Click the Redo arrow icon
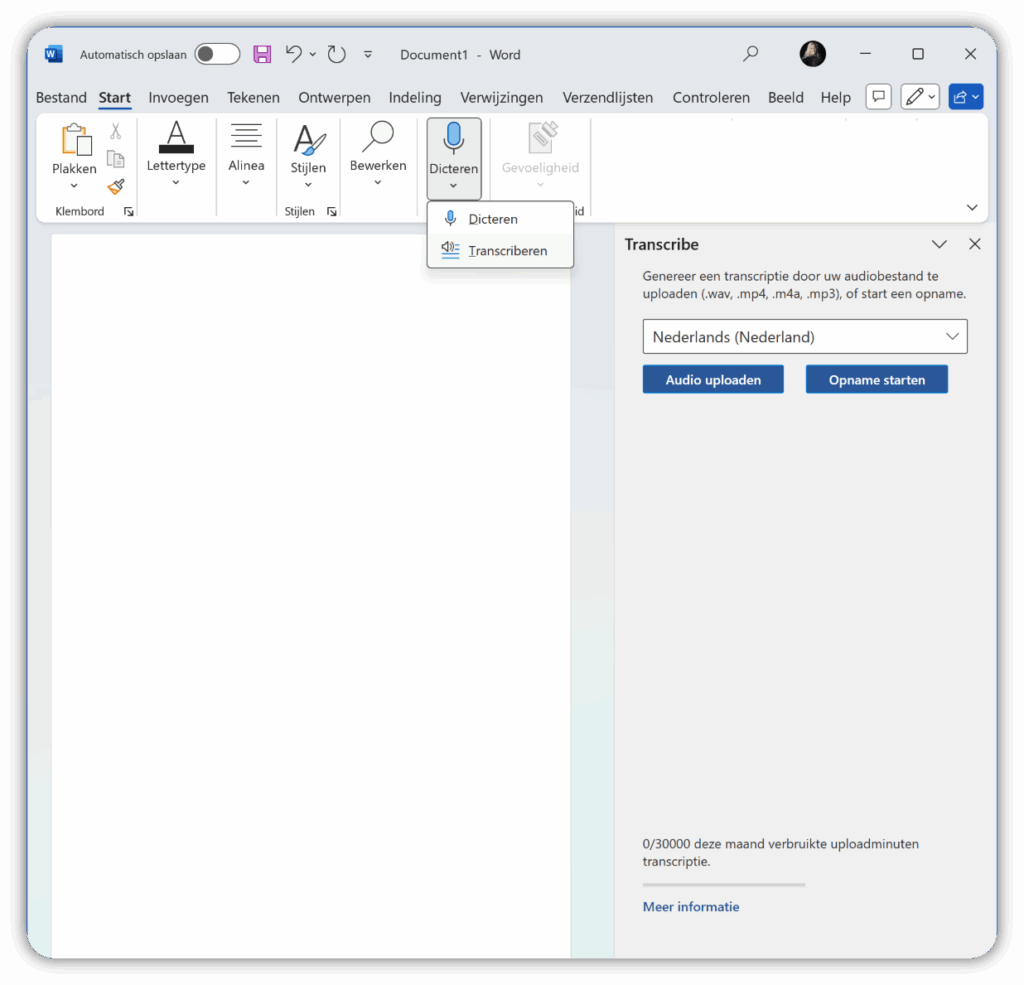 (x=337, y=55)
